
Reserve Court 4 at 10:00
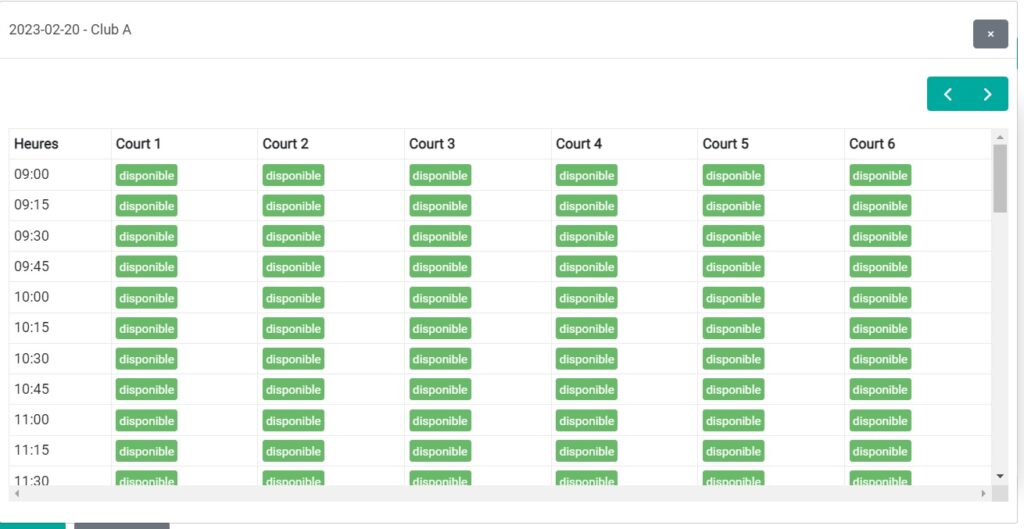pos(586,298)
